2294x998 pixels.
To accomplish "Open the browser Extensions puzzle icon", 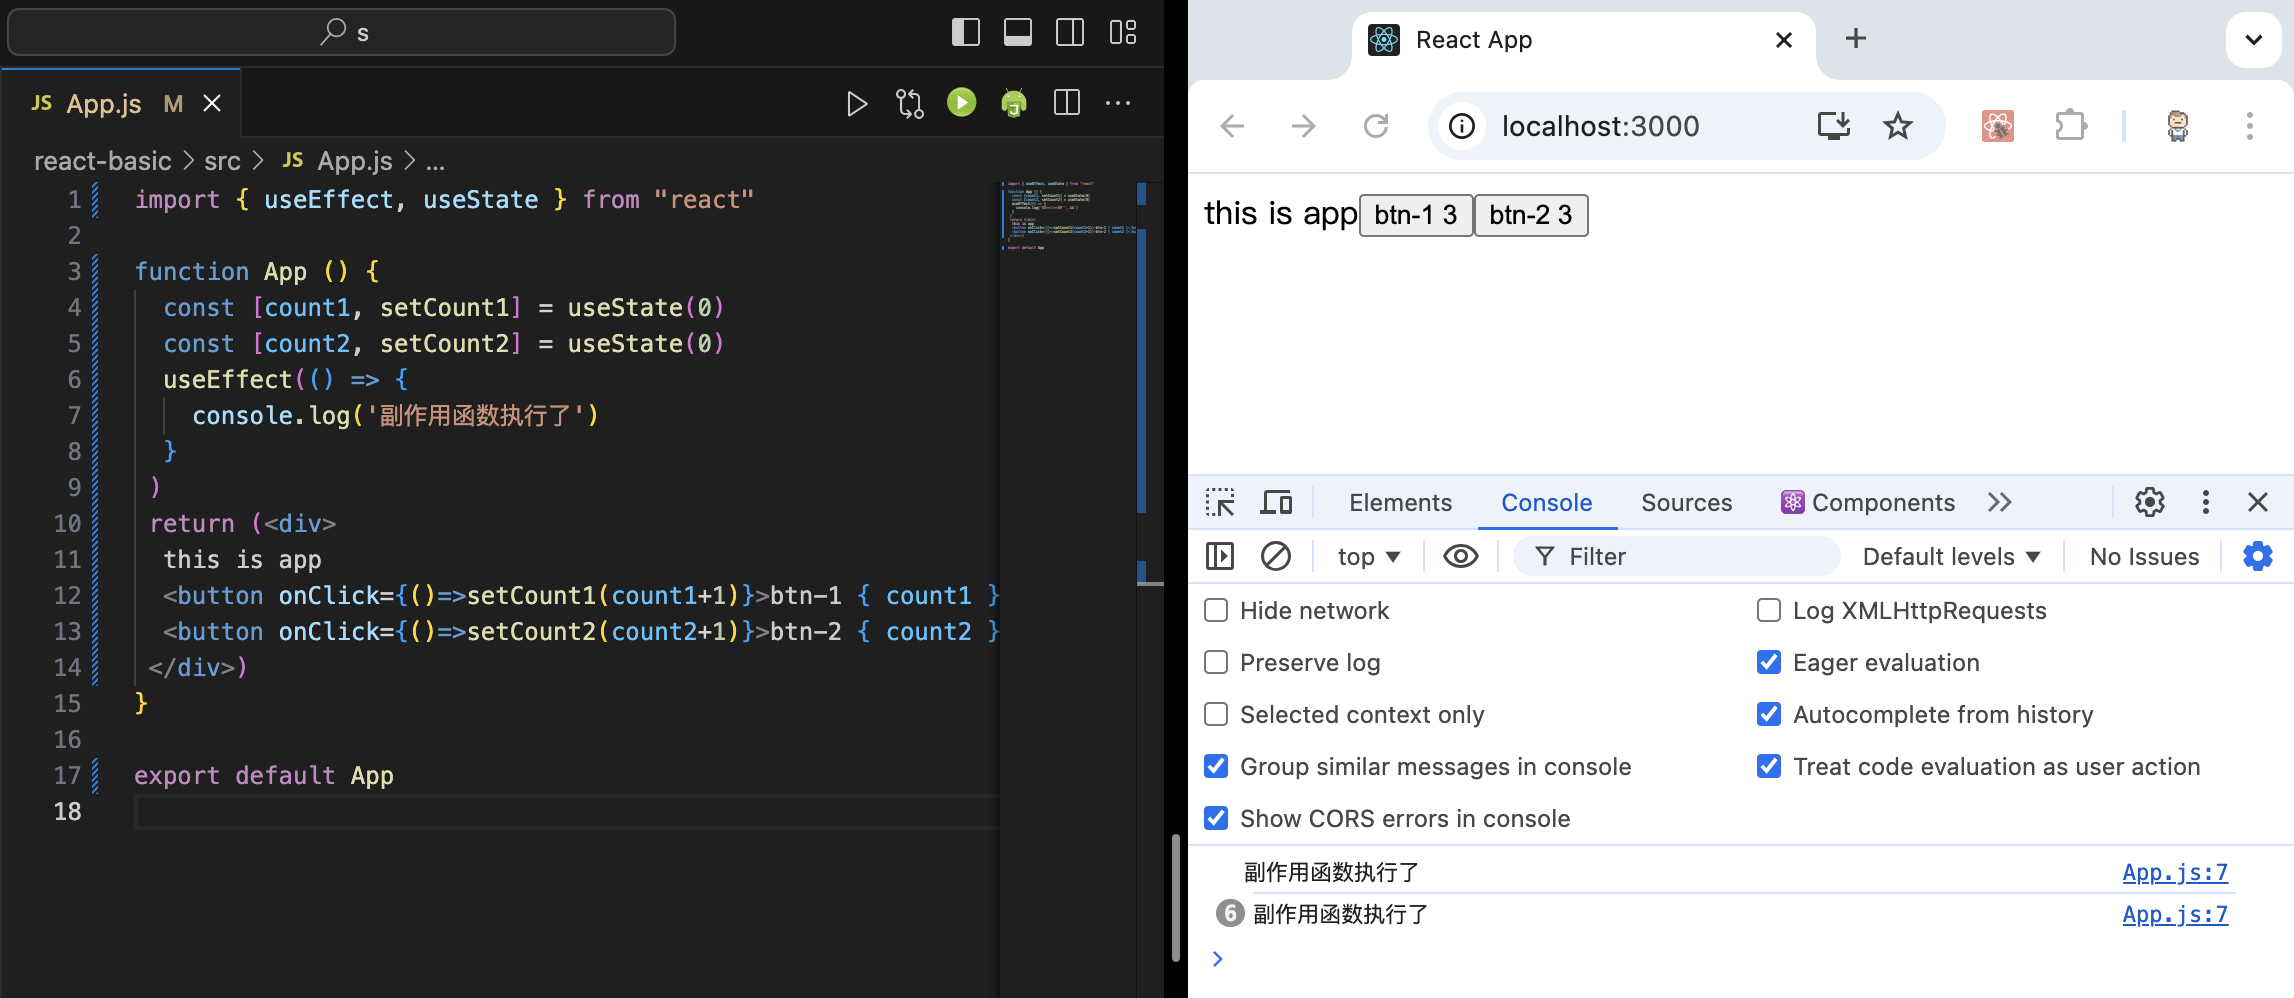I will coord(2070,126).
